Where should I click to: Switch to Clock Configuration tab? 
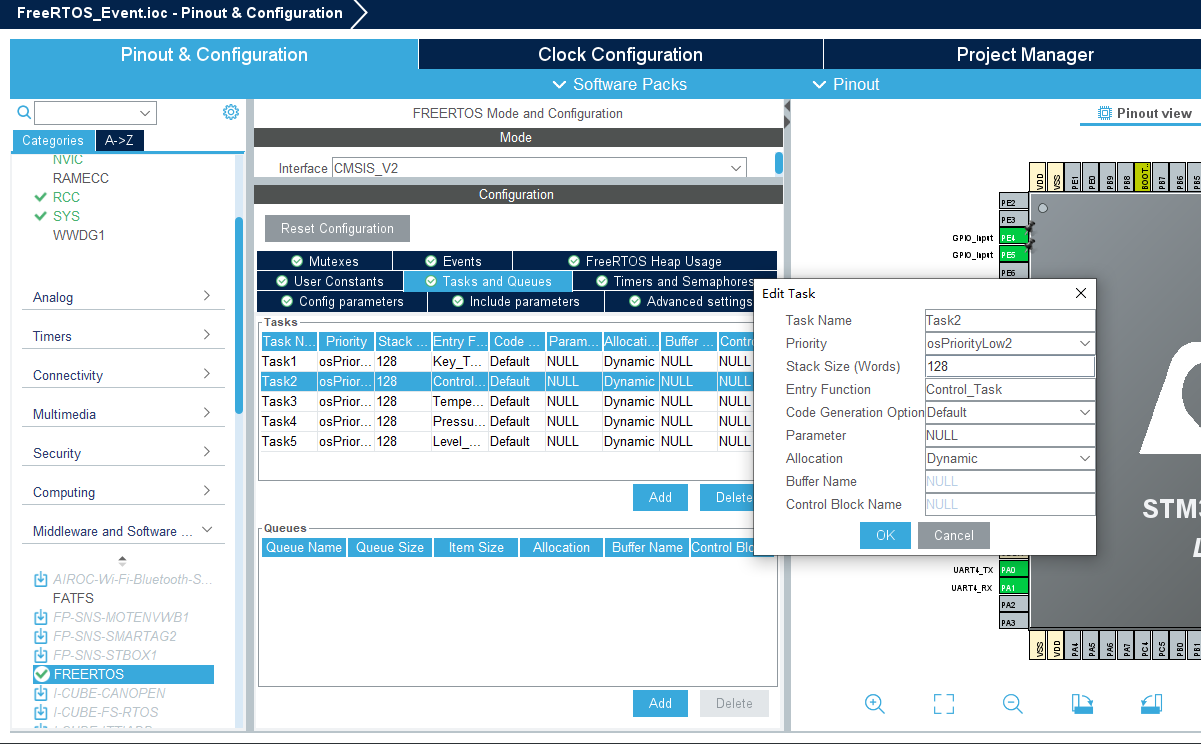coord(620,55)
